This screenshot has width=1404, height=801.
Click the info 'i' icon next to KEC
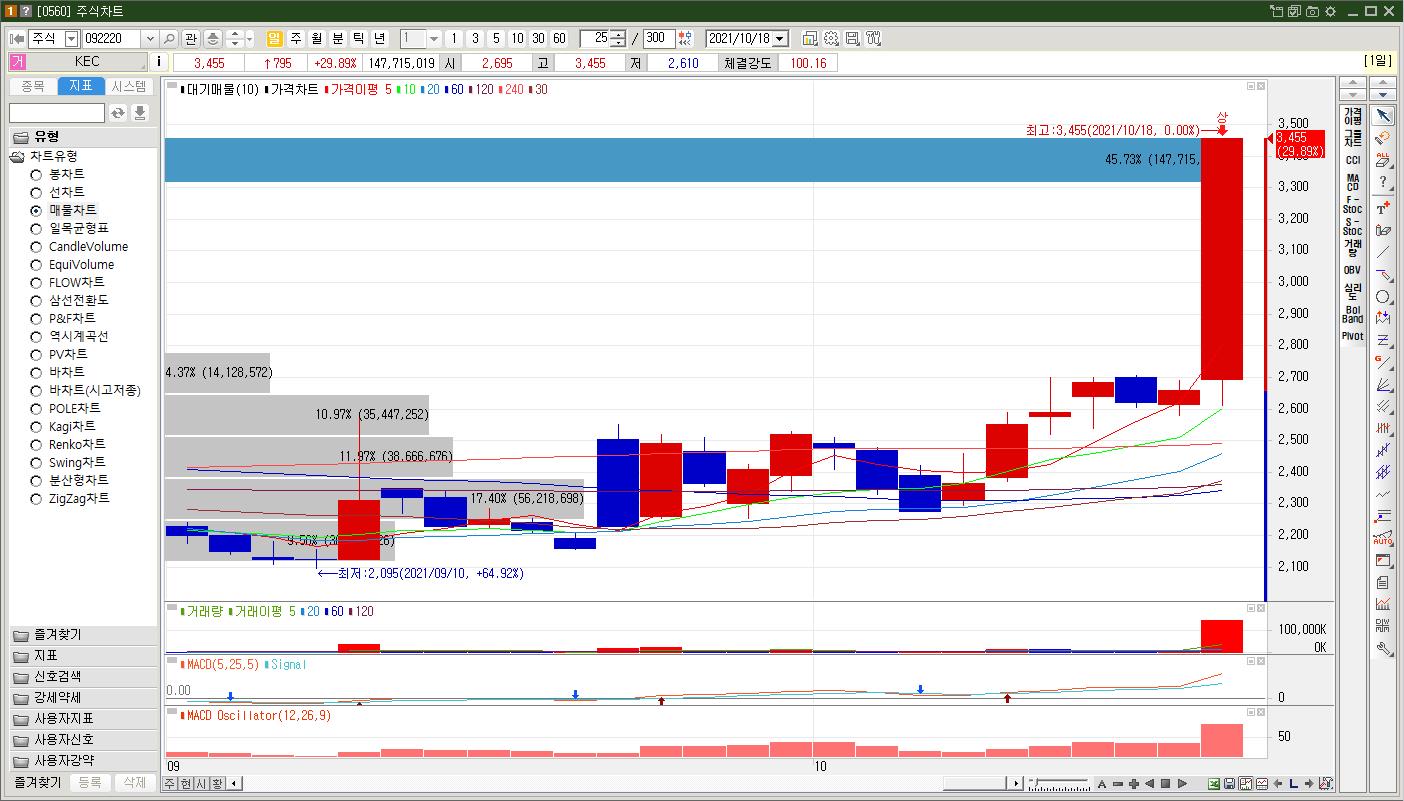[159, 63]
